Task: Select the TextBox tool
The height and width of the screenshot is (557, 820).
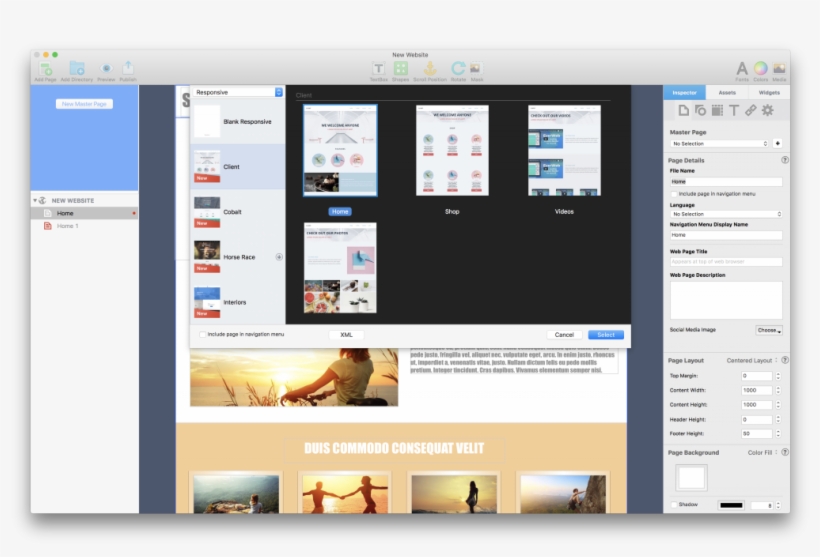Action: tap(379, 69)
